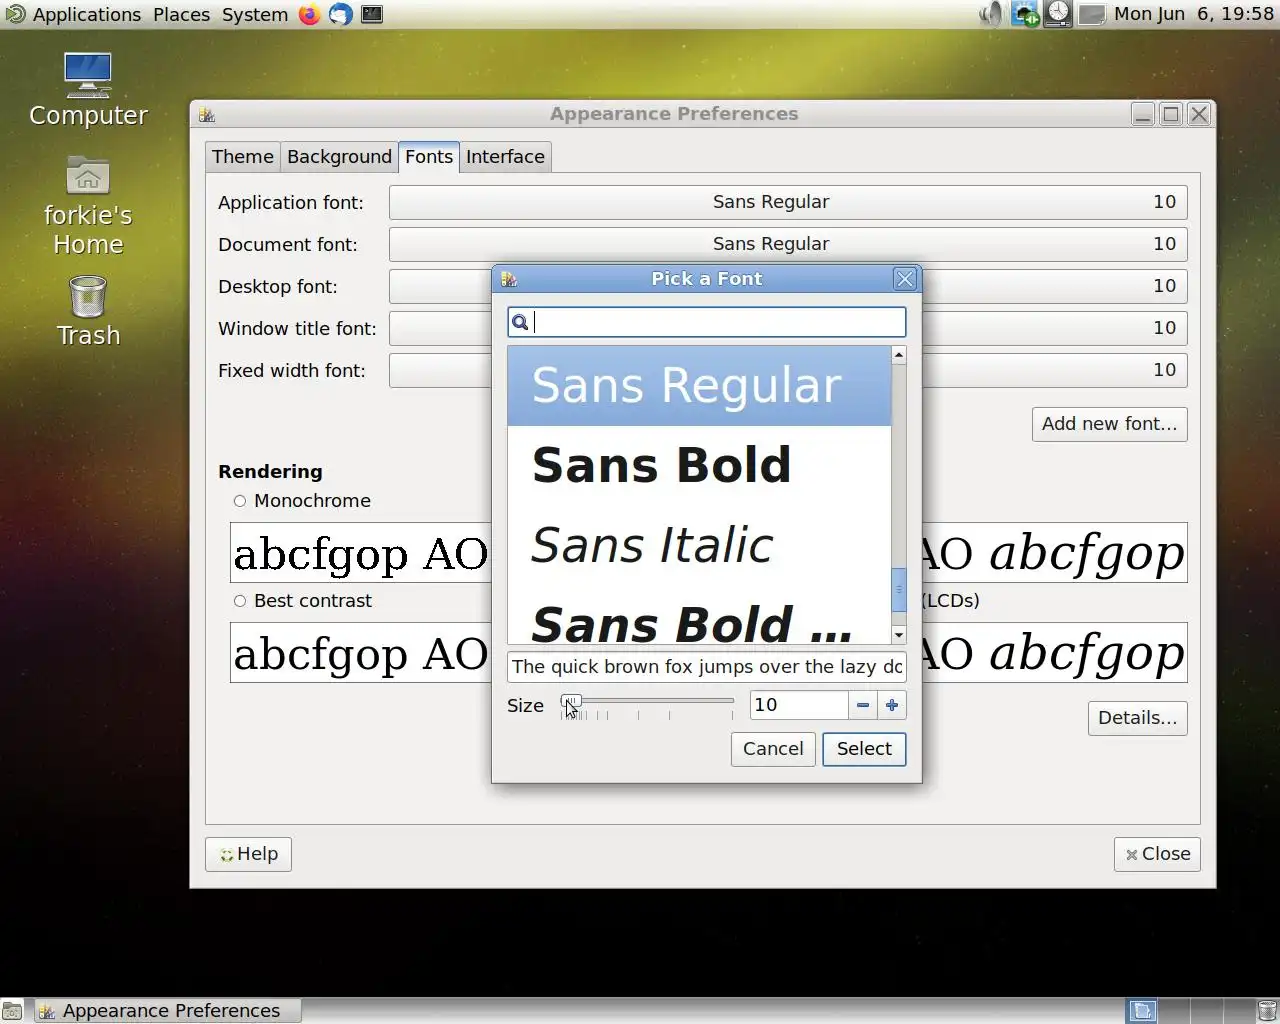
Task: Maximize the Appearance Preferences window
Action: pos(1171,114)
